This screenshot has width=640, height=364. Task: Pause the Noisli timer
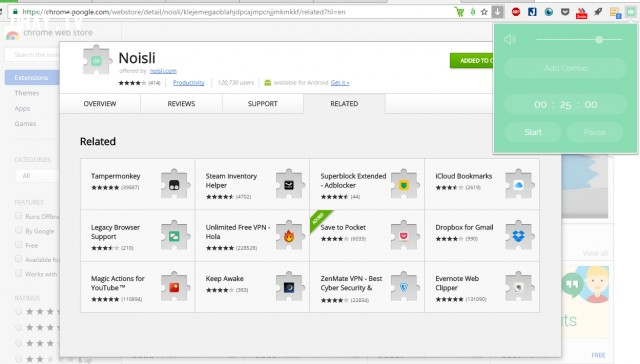(x=595, y=132)
